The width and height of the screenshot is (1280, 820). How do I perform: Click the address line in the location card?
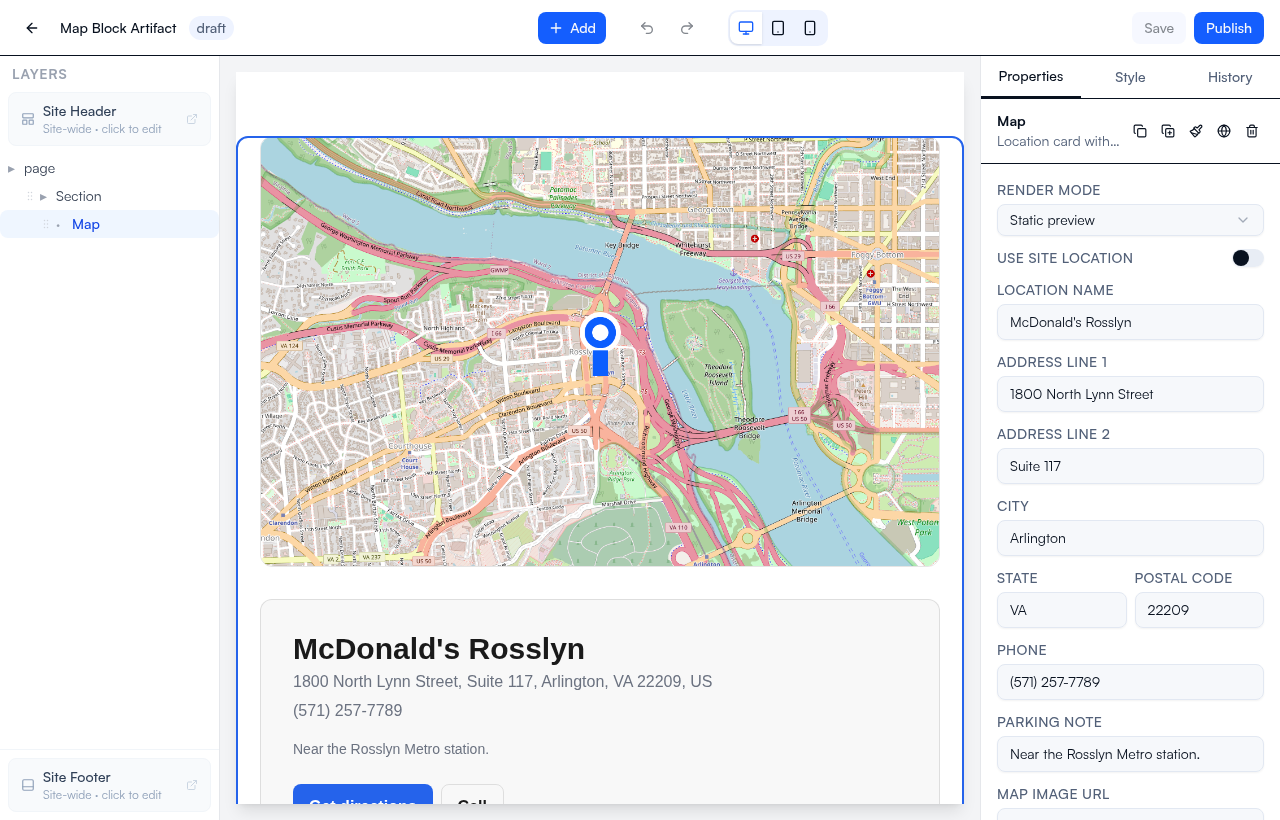pyautogui.click(x=502, y=681)
